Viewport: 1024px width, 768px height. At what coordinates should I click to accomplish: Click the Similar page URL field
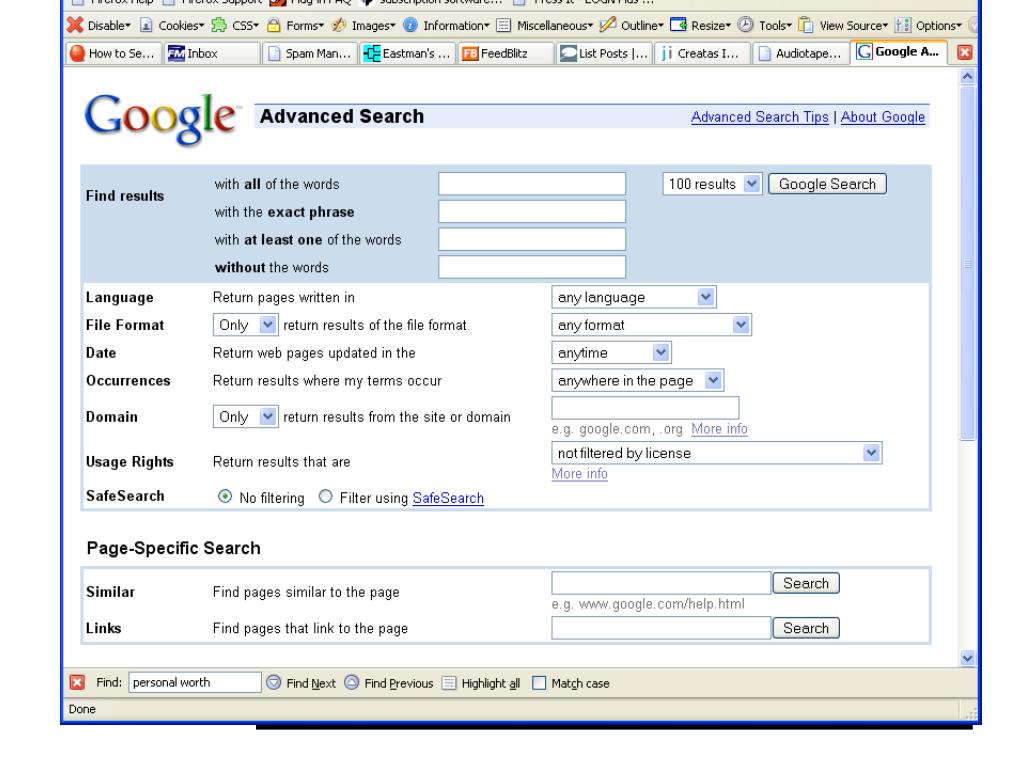click(x=661, y=583)
